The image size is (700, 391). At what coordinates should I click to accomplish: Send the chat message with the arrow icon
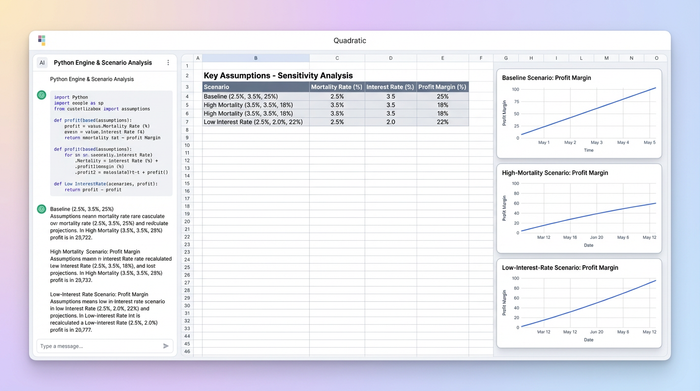point(166,346)
